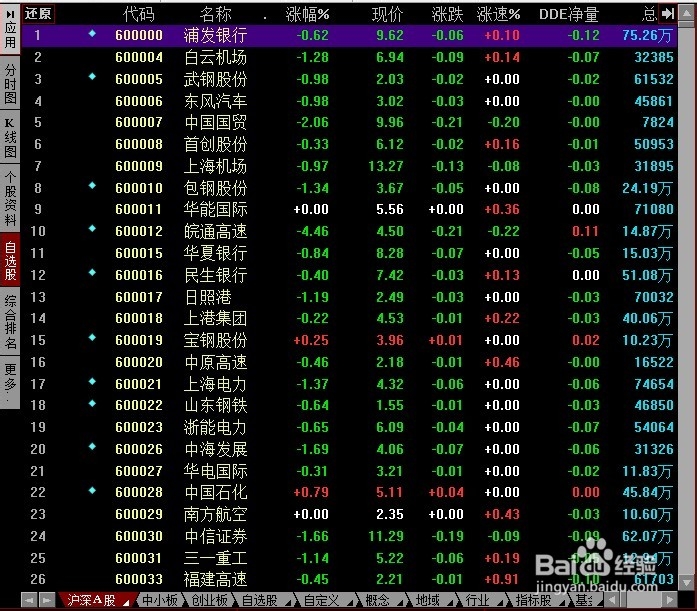Click the vertical scrollbar up arrow

pyautogui.click(x=687, y=12)
